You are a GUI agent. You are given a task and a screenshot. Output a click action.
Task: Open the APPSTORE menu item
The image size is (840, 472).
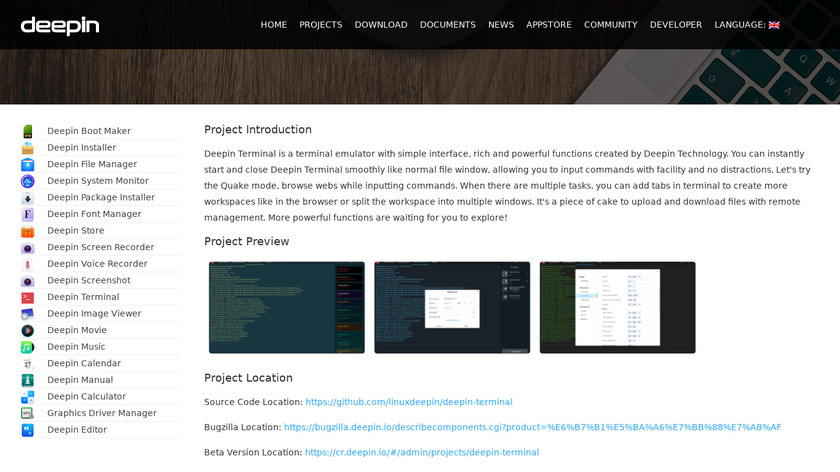pos(549,25)
